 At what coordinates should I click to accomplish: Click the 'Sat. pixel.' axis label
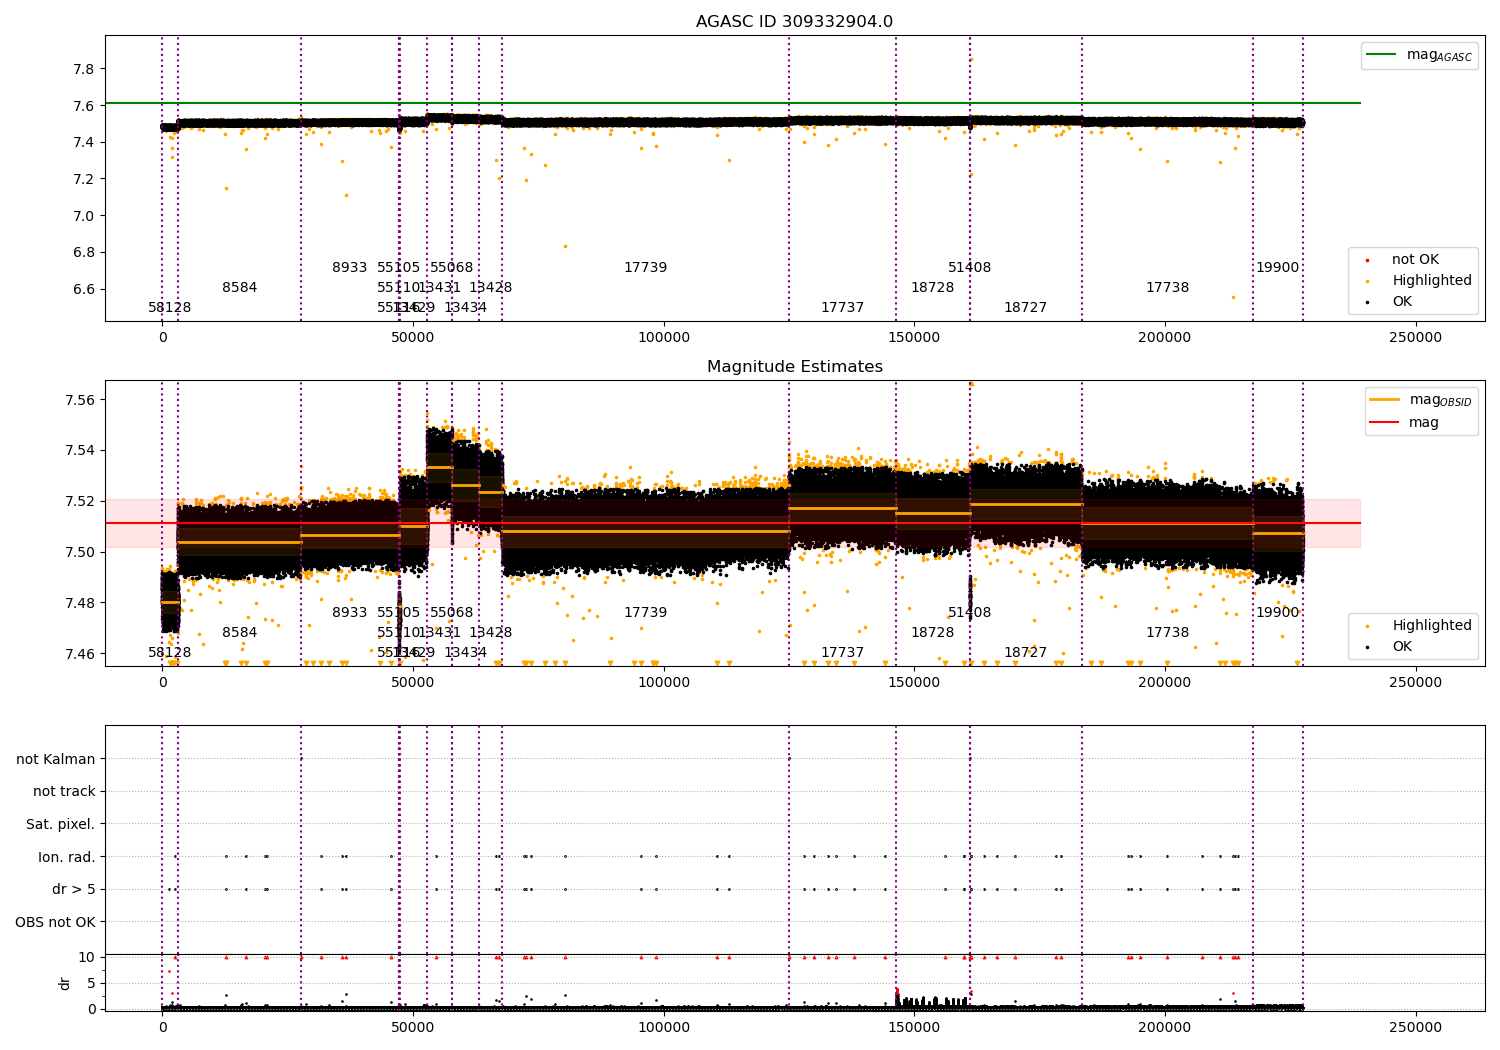(61, 824)
